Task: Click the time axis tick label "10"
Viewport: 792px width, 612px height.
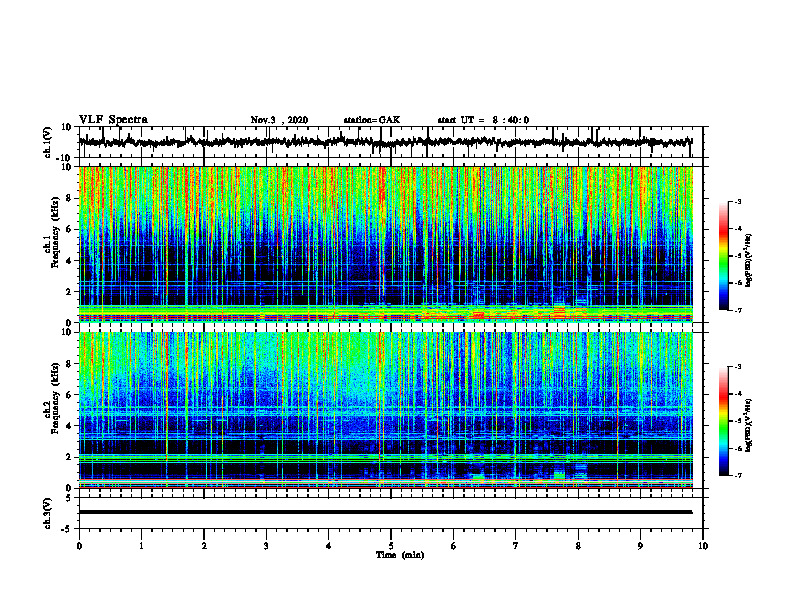Action: [x=703, y=546]
